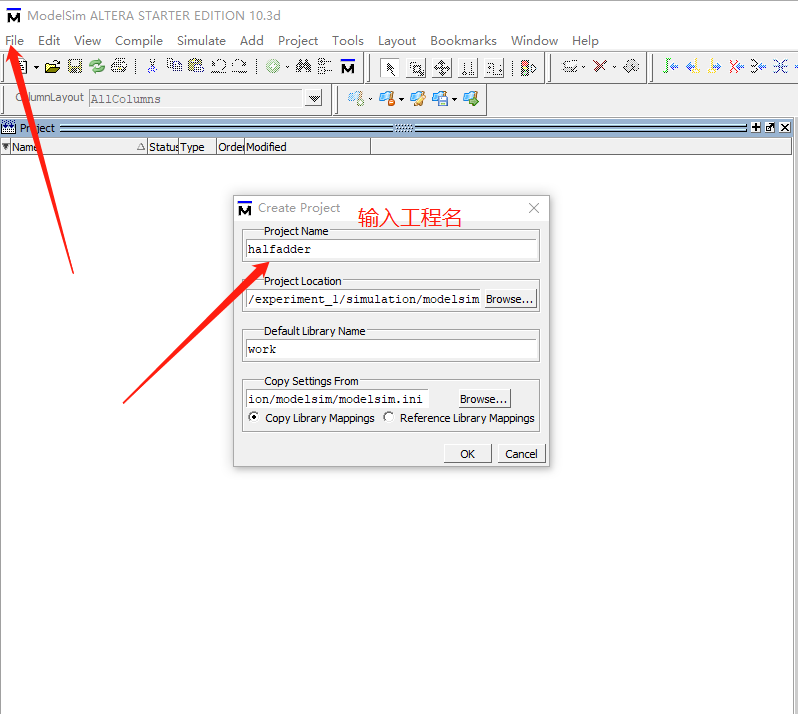
Task: Select the Zoom Mode magnifier box tool
Action: coord(416,68)
